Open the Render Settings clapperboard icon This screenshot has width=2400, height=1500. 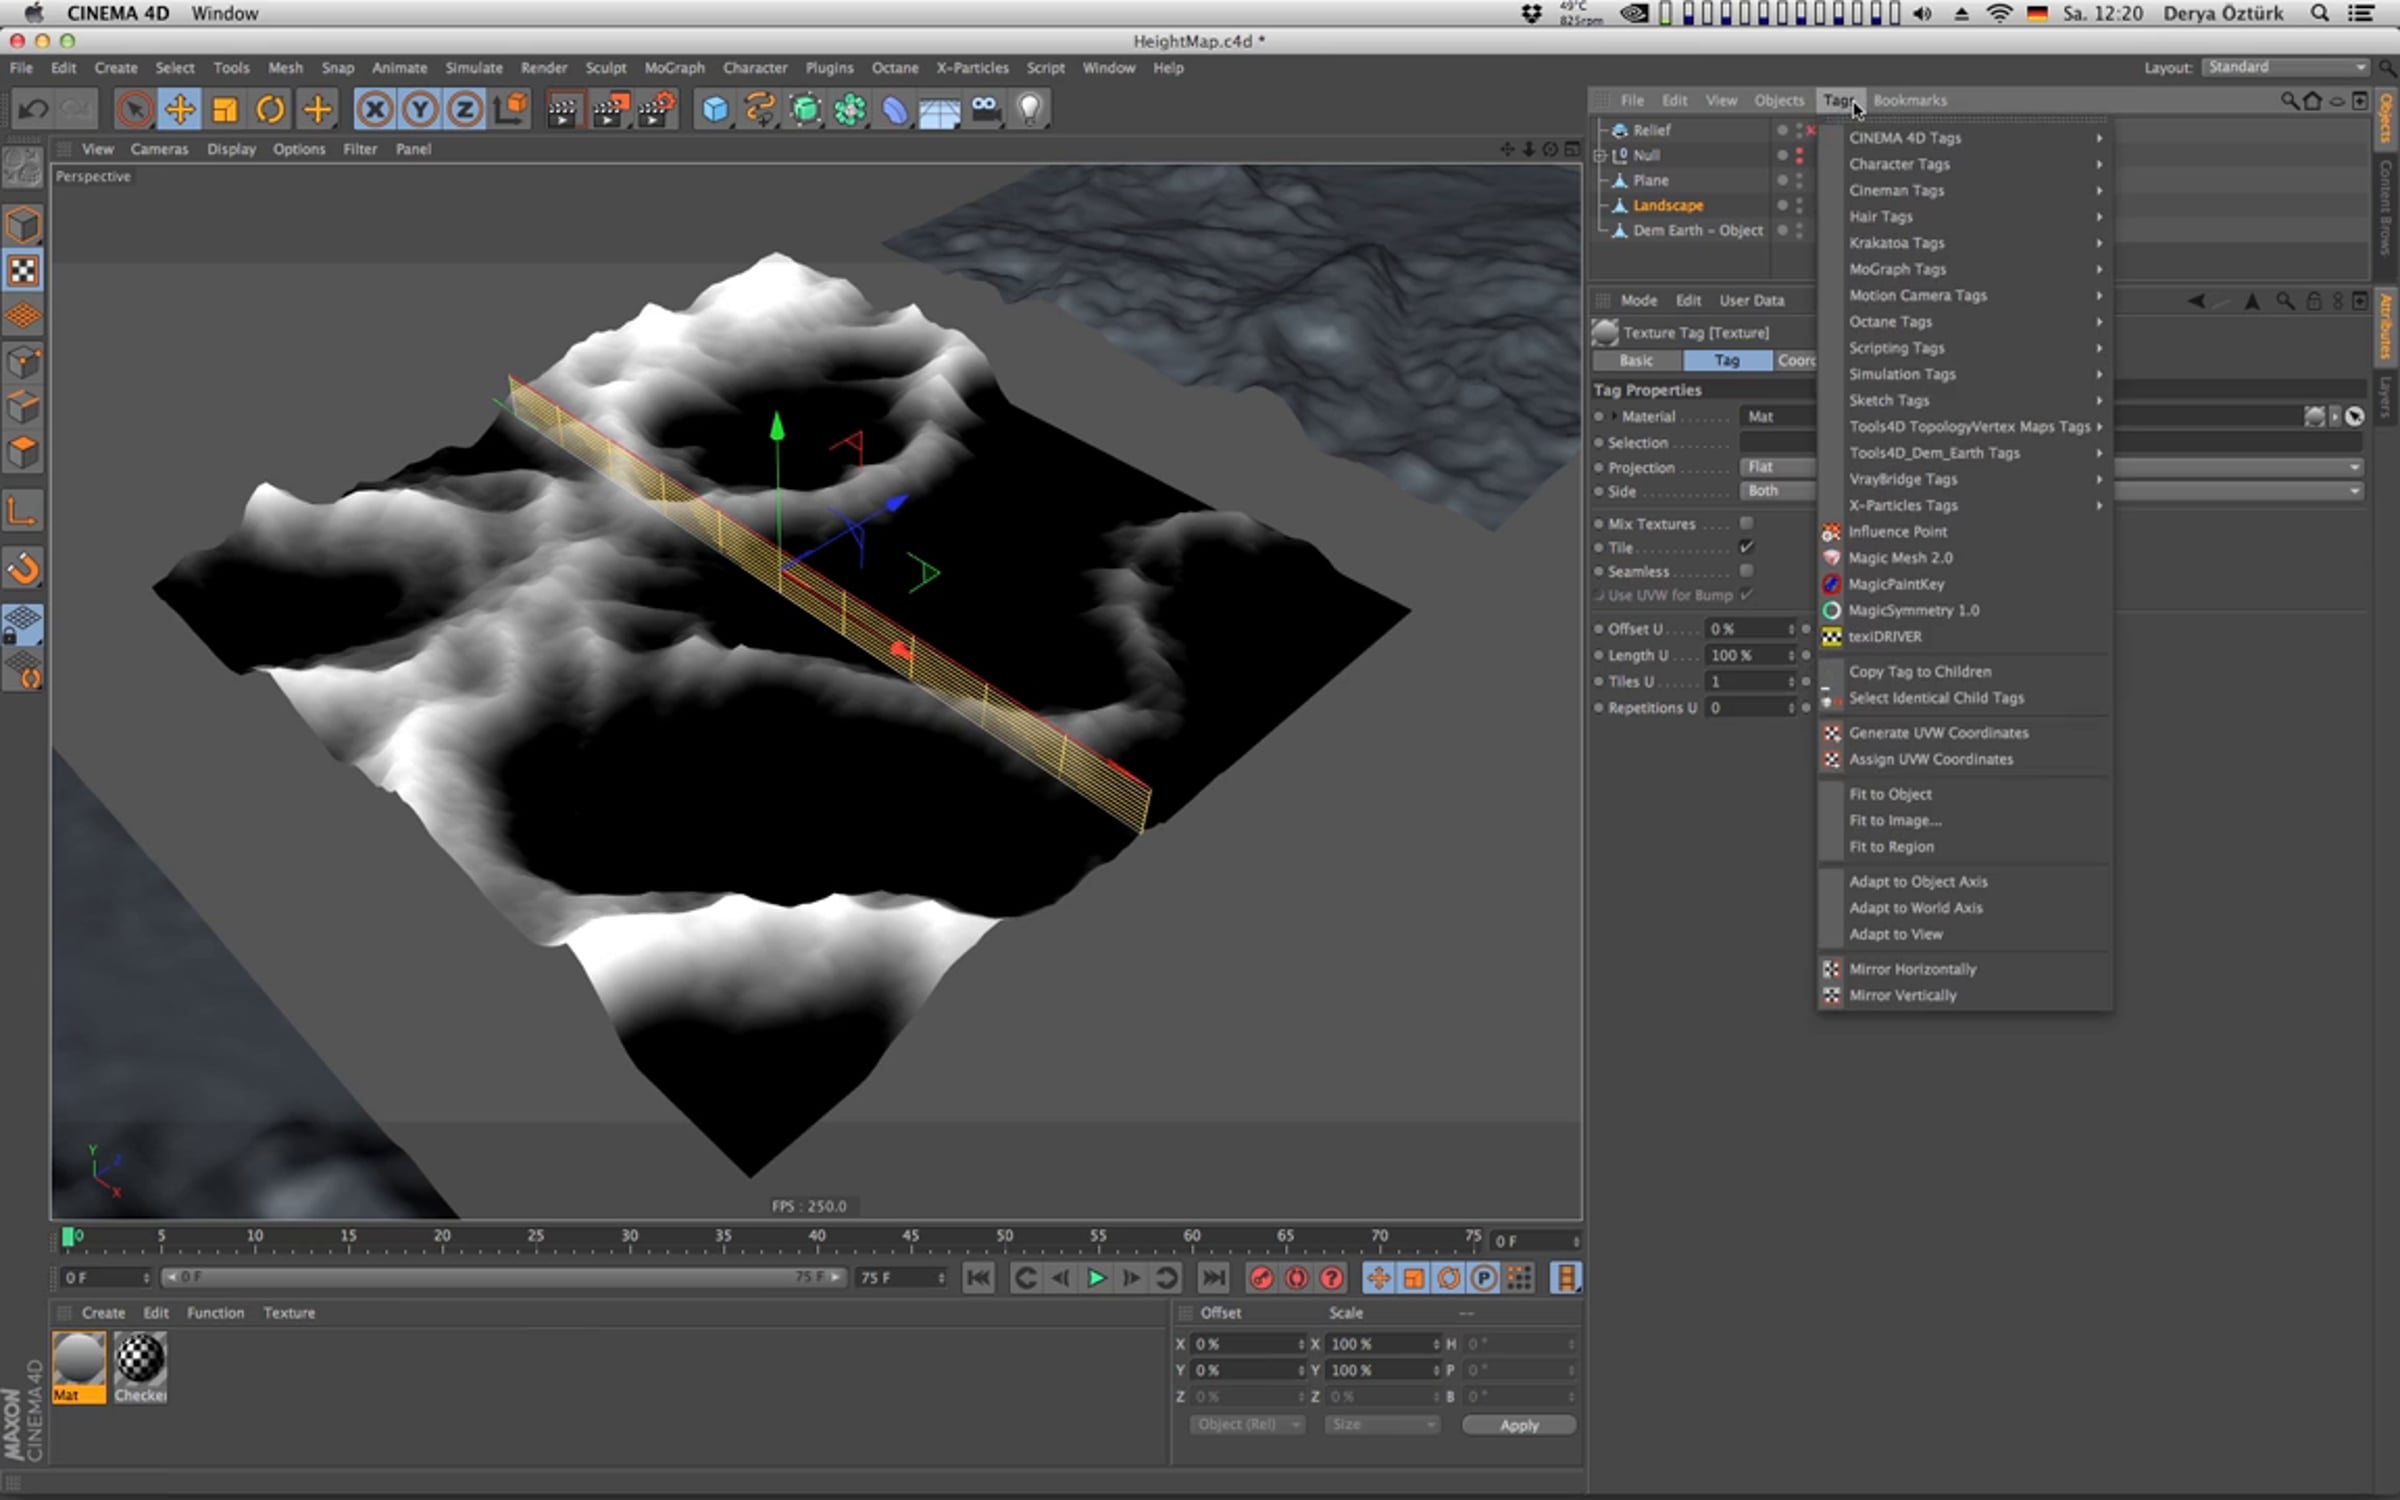click(x=656, y=109)
